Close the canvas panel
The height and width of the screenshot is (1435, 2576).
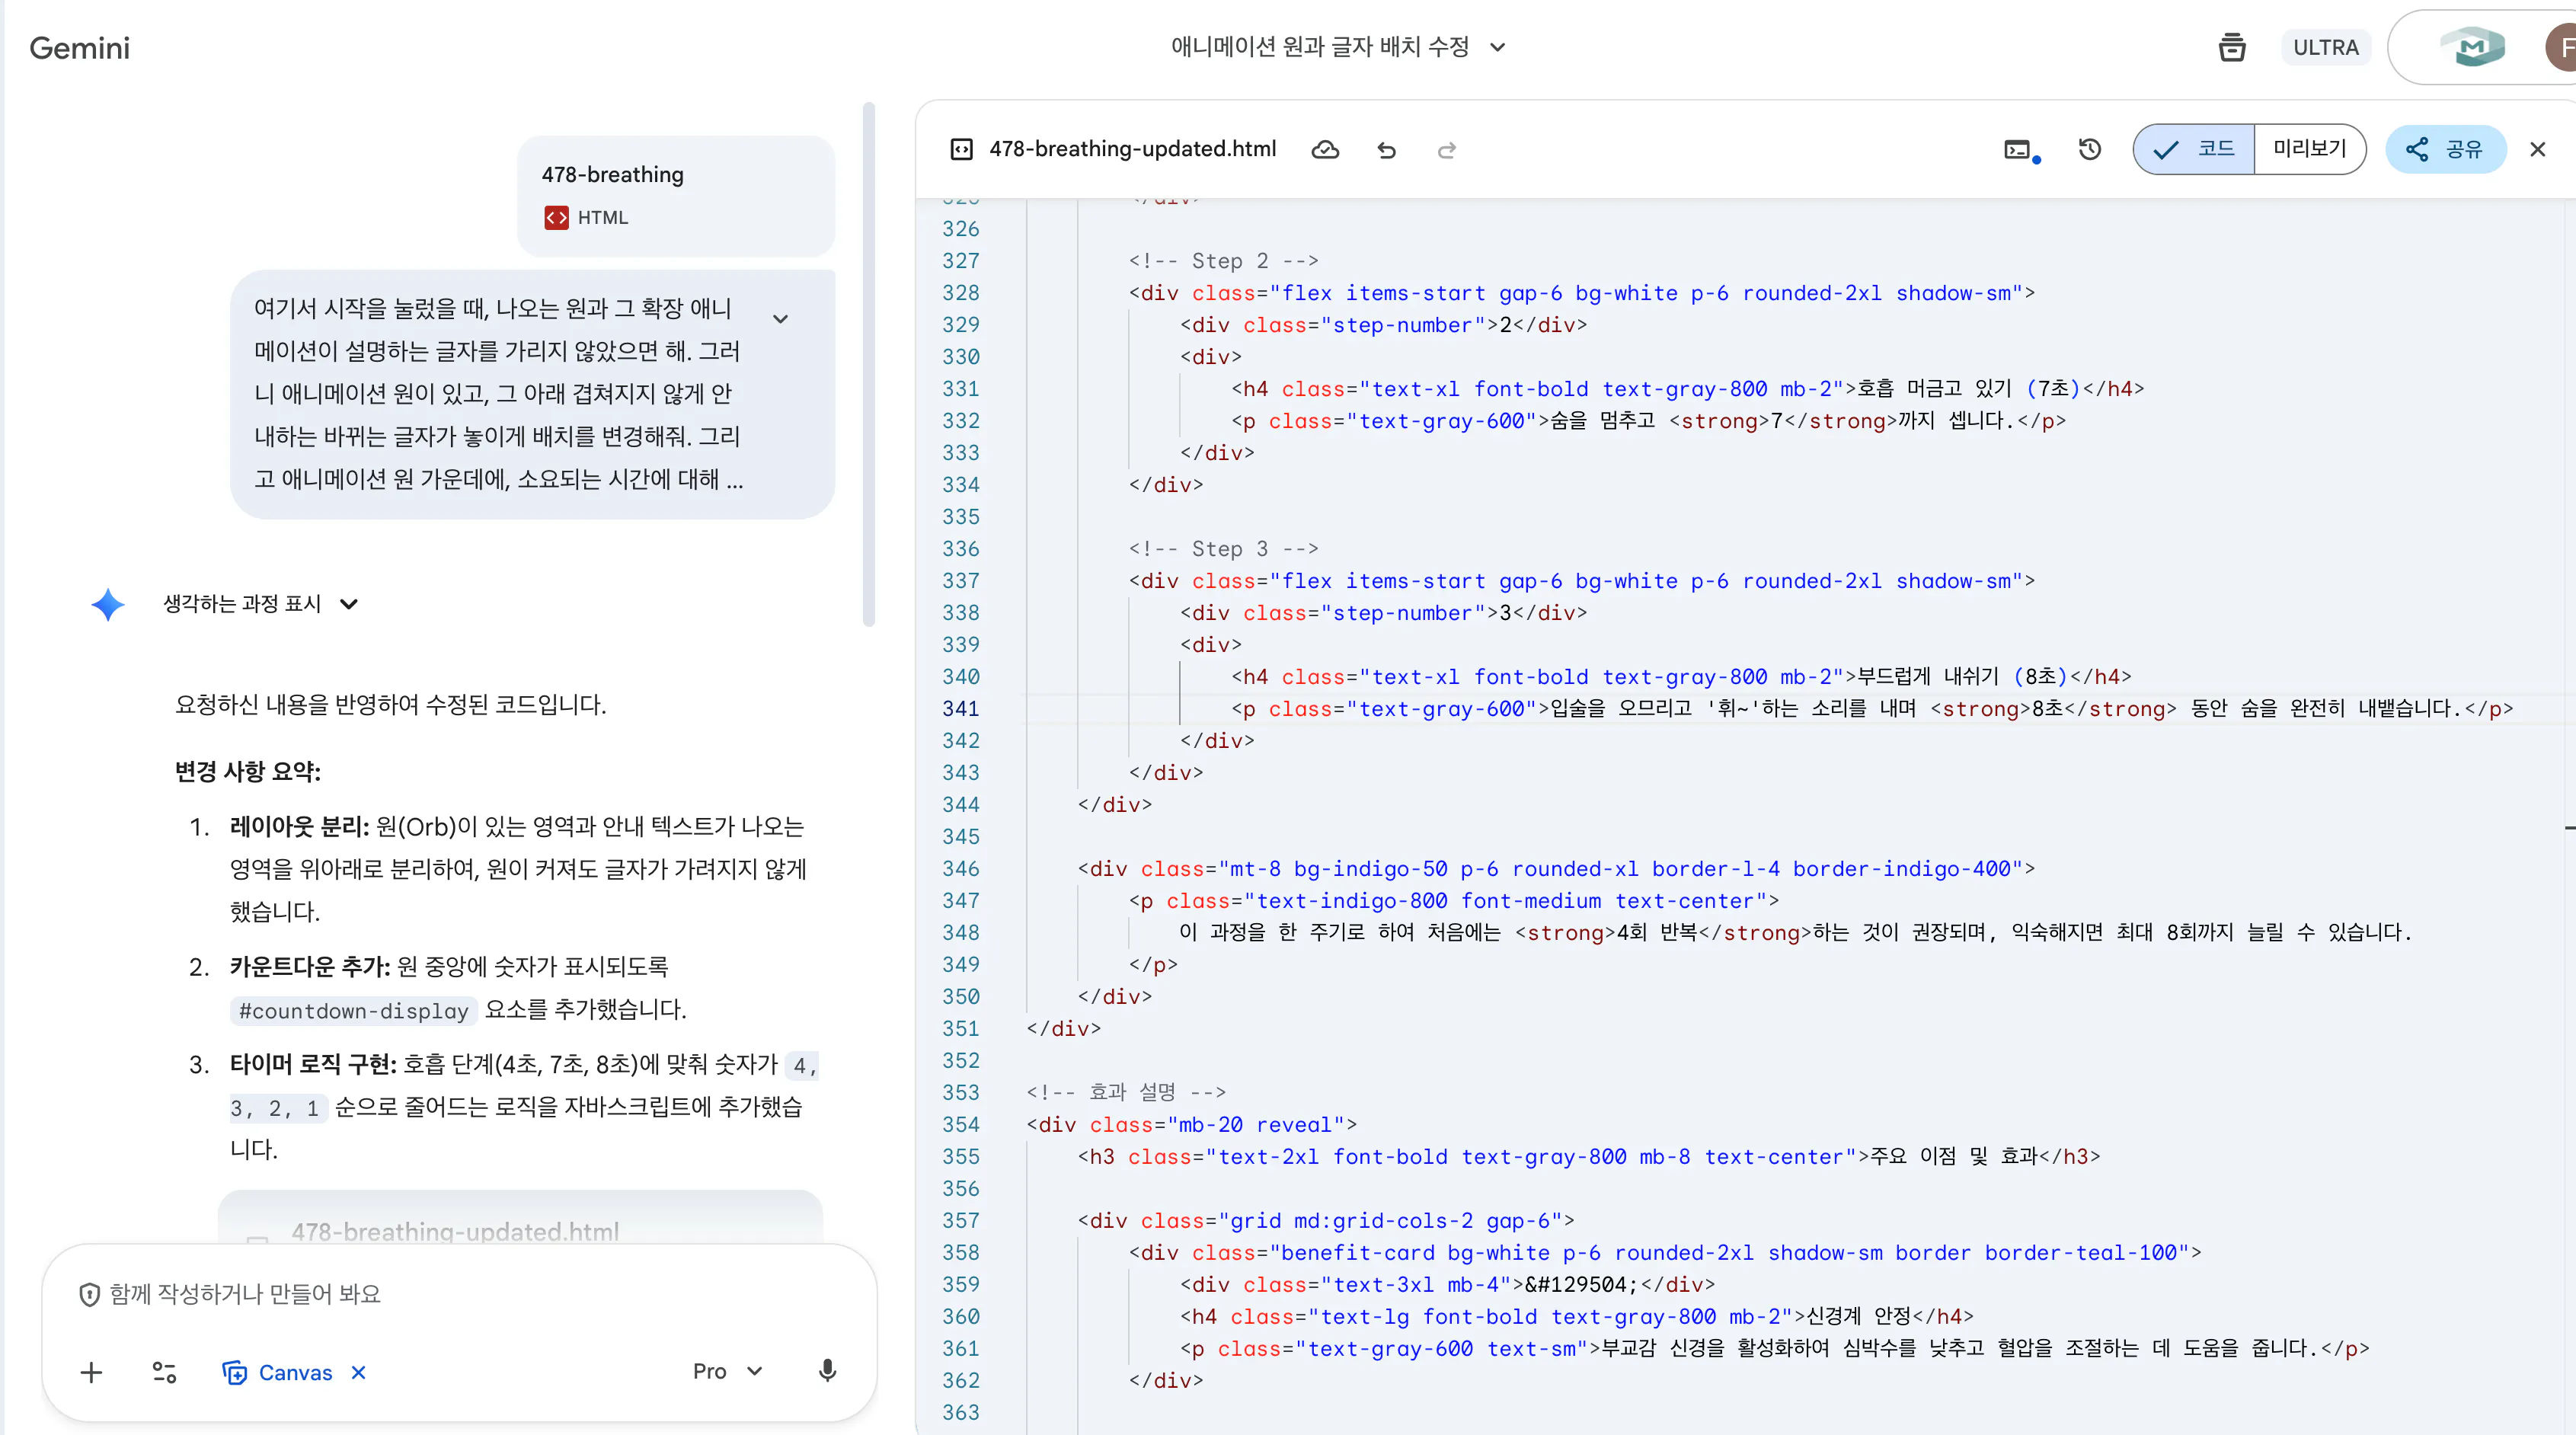pos(2537,149)
